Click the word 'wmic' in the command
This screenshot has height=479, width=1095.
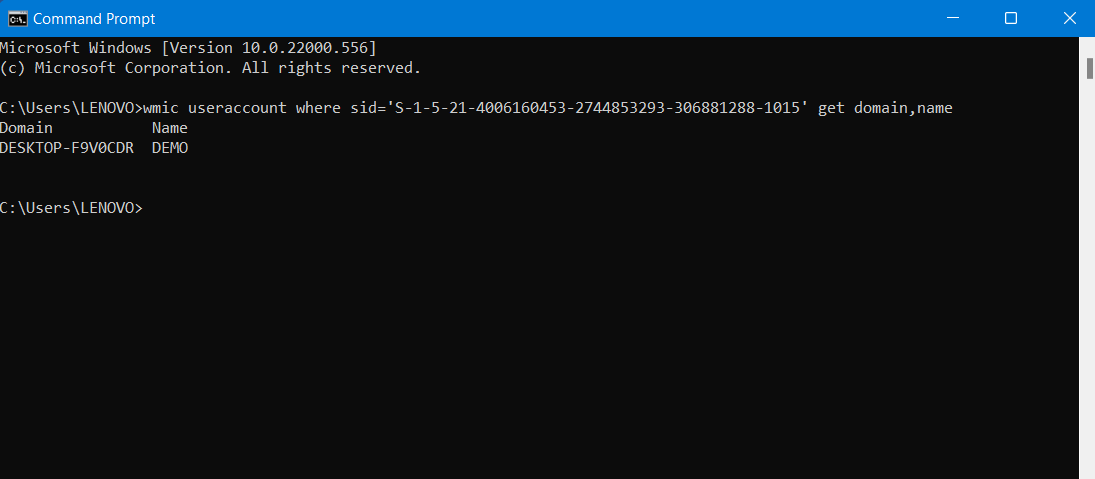(161, 108)
